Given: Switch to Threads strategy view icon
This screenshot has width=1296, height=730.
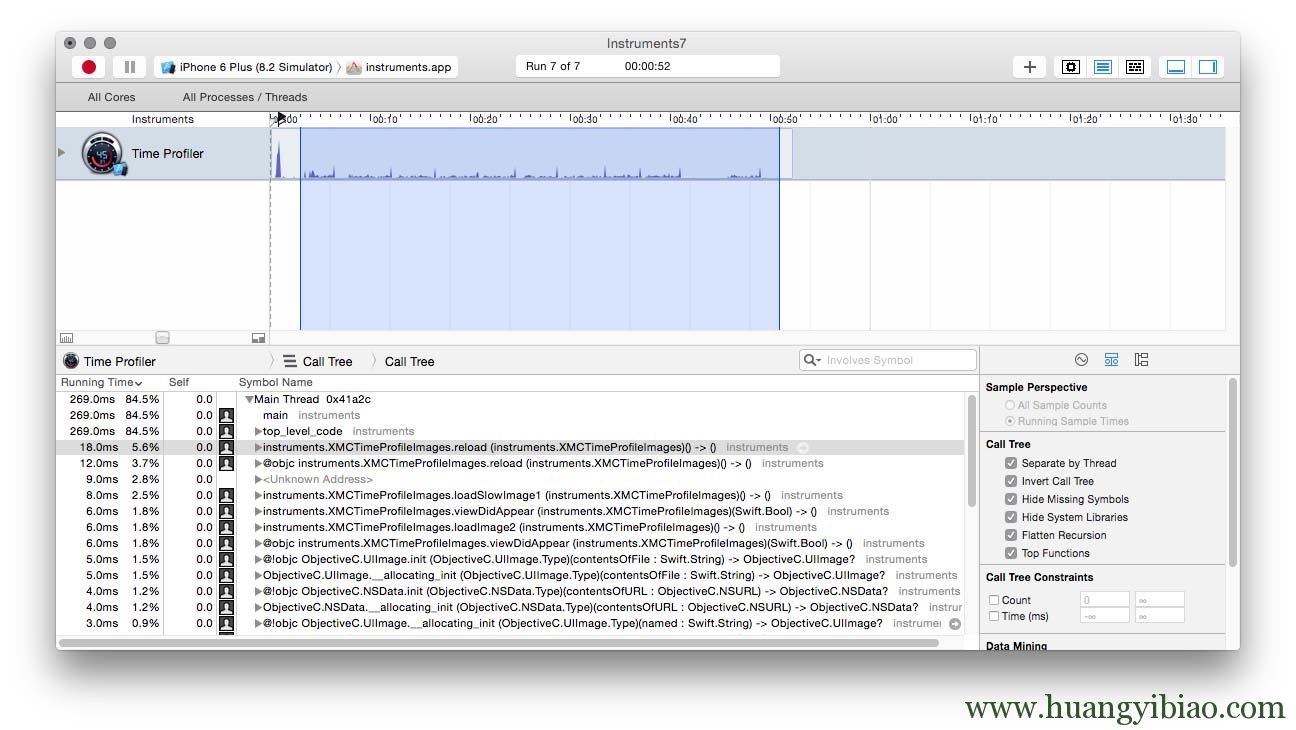Looking at the screenshot, I should click(x=1135, y=67).
